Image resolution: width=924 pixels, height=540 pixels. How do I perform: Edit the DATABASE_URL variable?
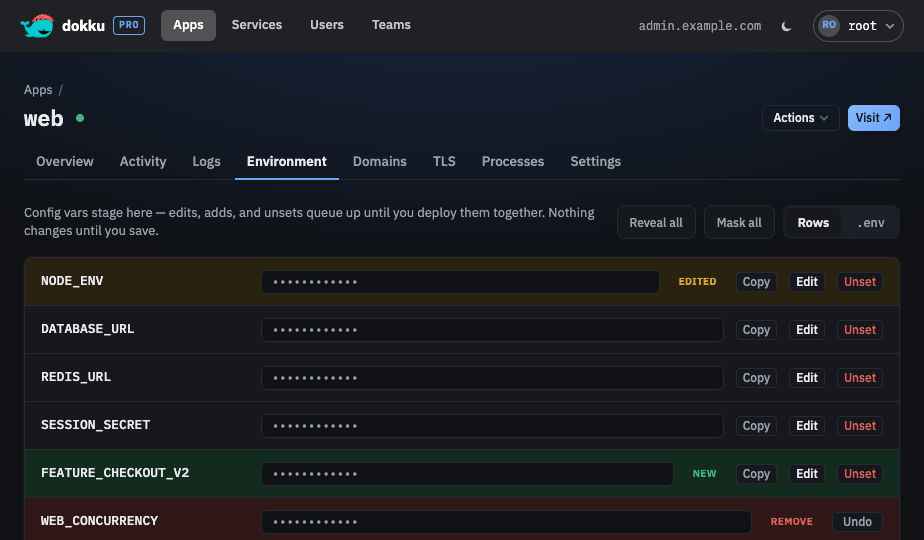click(807, 330)
